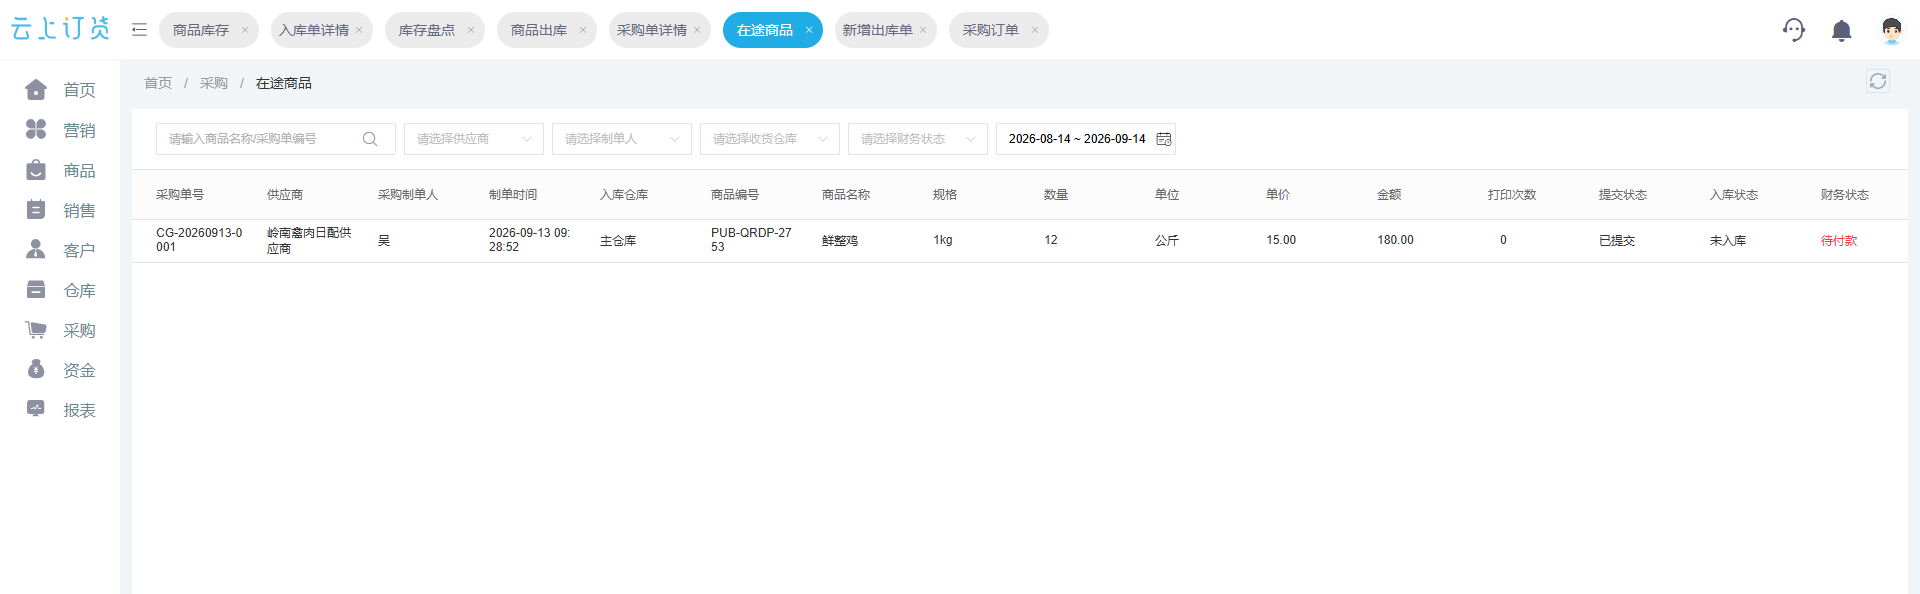Image resolution: width=1920 pixels, height=594 pixels.
Task: Expand the 请选择制单人 dropdown
Action: coord(622,139)
